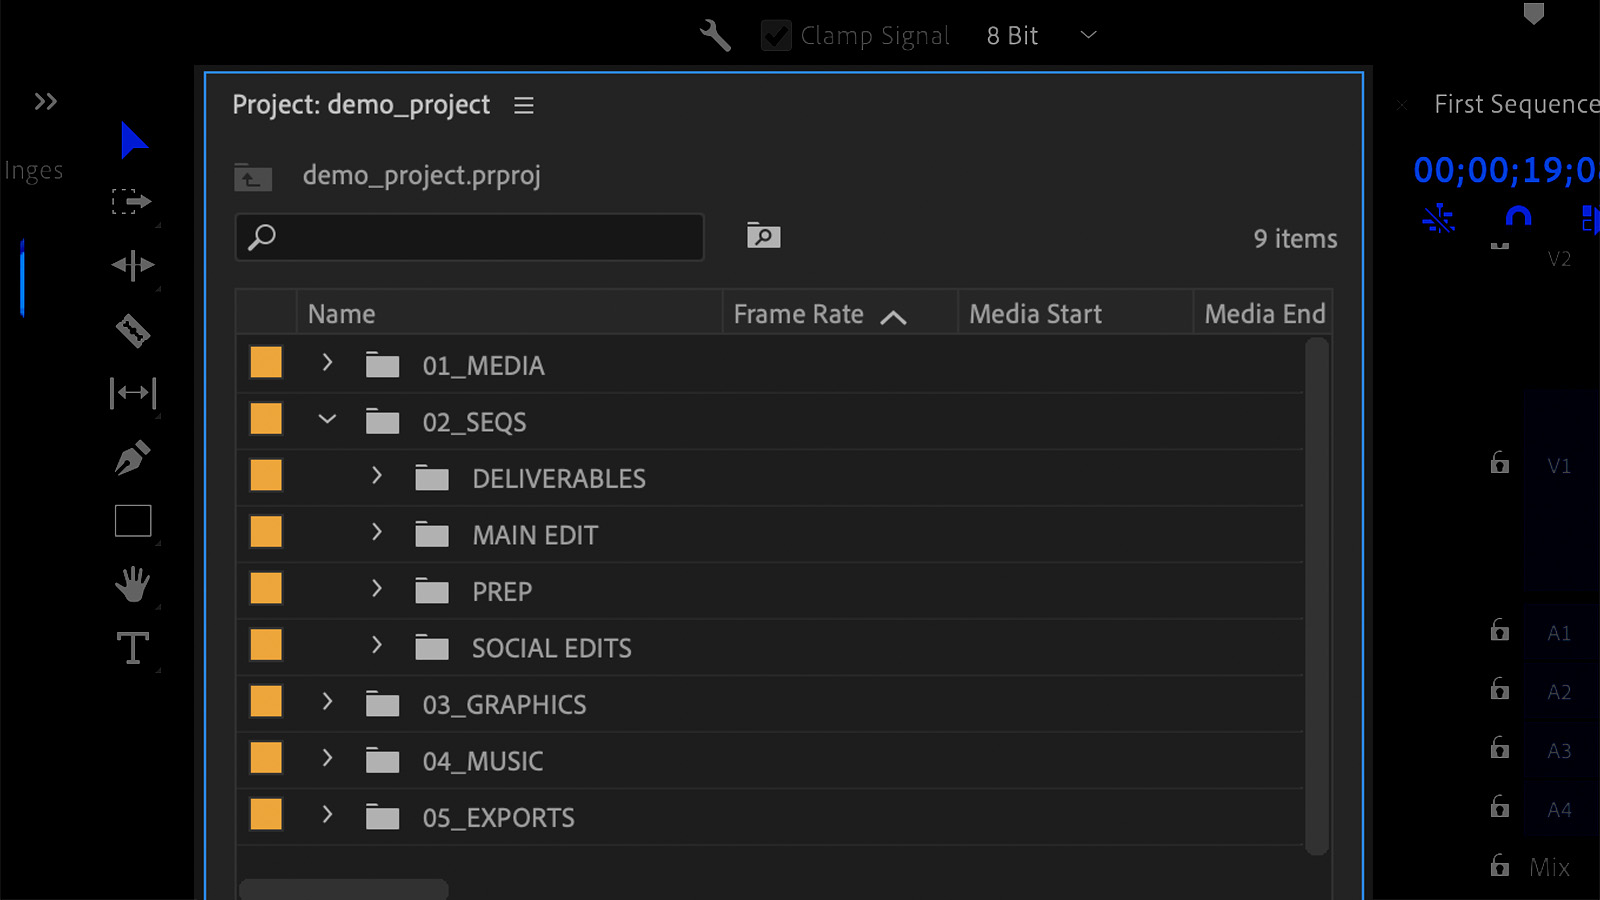Click the SOCIAL EDITS bin folder icon

coord(432,647)
